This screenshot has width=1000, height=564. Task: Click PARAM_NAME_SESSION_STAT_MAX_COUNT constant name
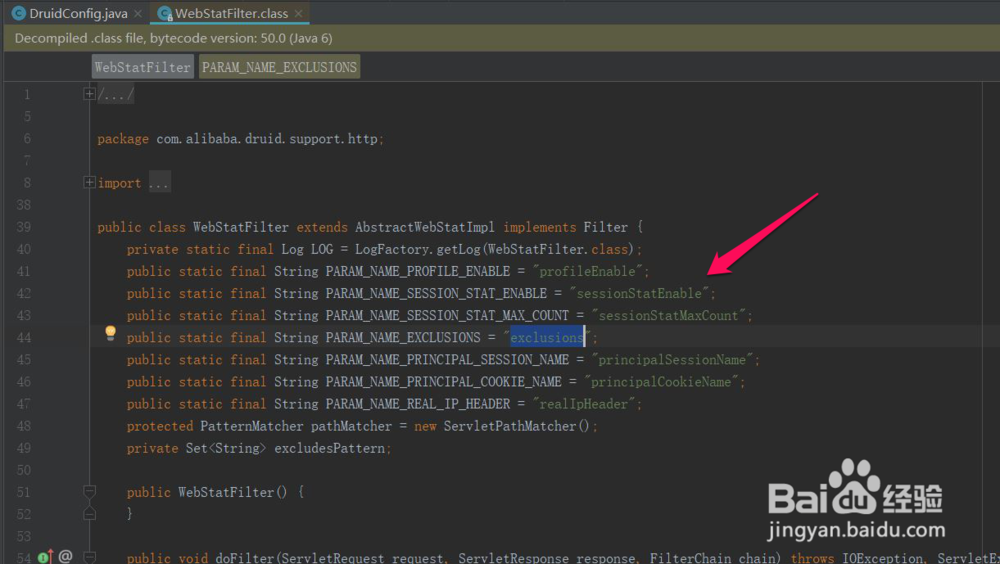(x=447, y=316)
